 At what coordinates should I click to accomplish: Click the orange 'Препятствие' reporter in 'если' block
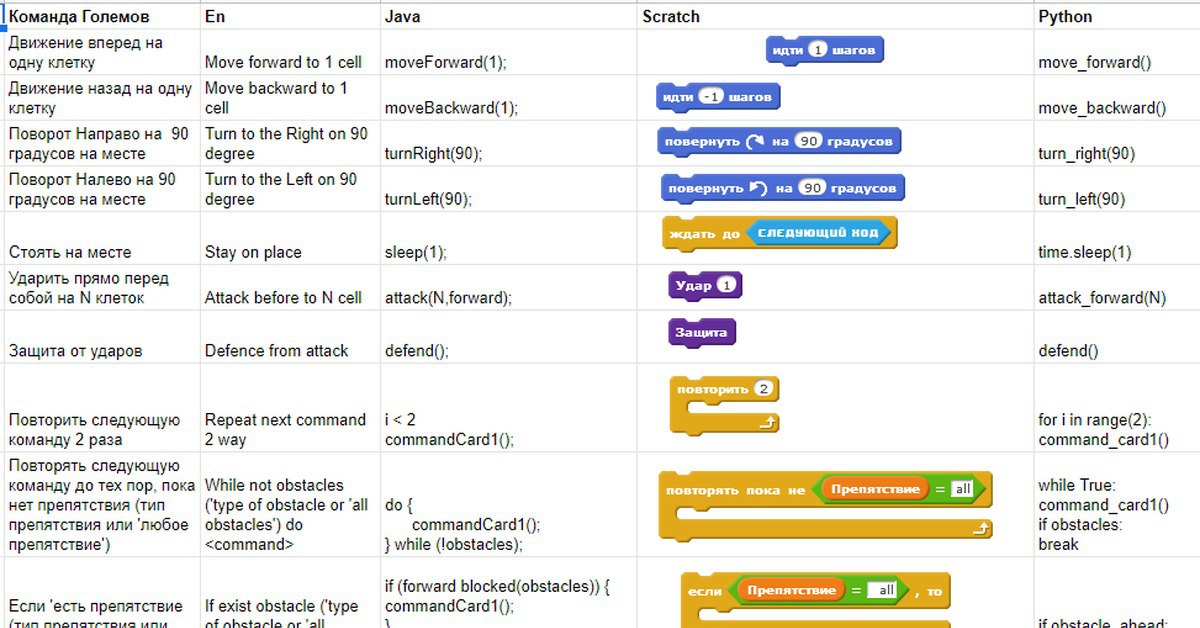coord(791,590)
